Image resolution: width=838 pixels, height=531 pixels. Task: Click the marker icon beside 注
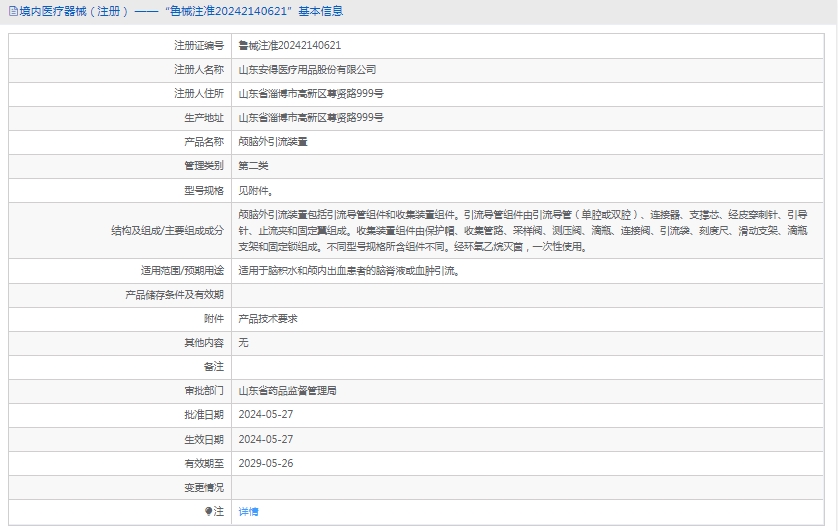click(209, 511)
